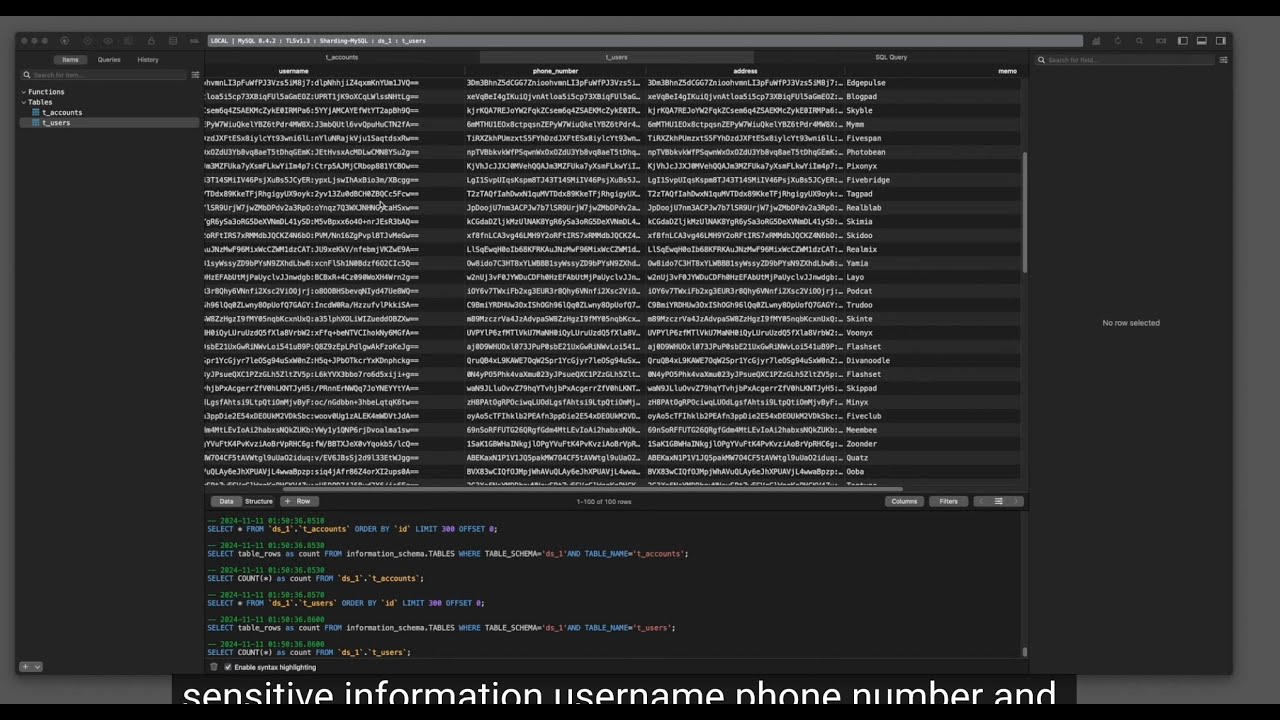Click in the Search for field input
Viewport: 1280px width, 720px height.
click(x=1130, y=60)
